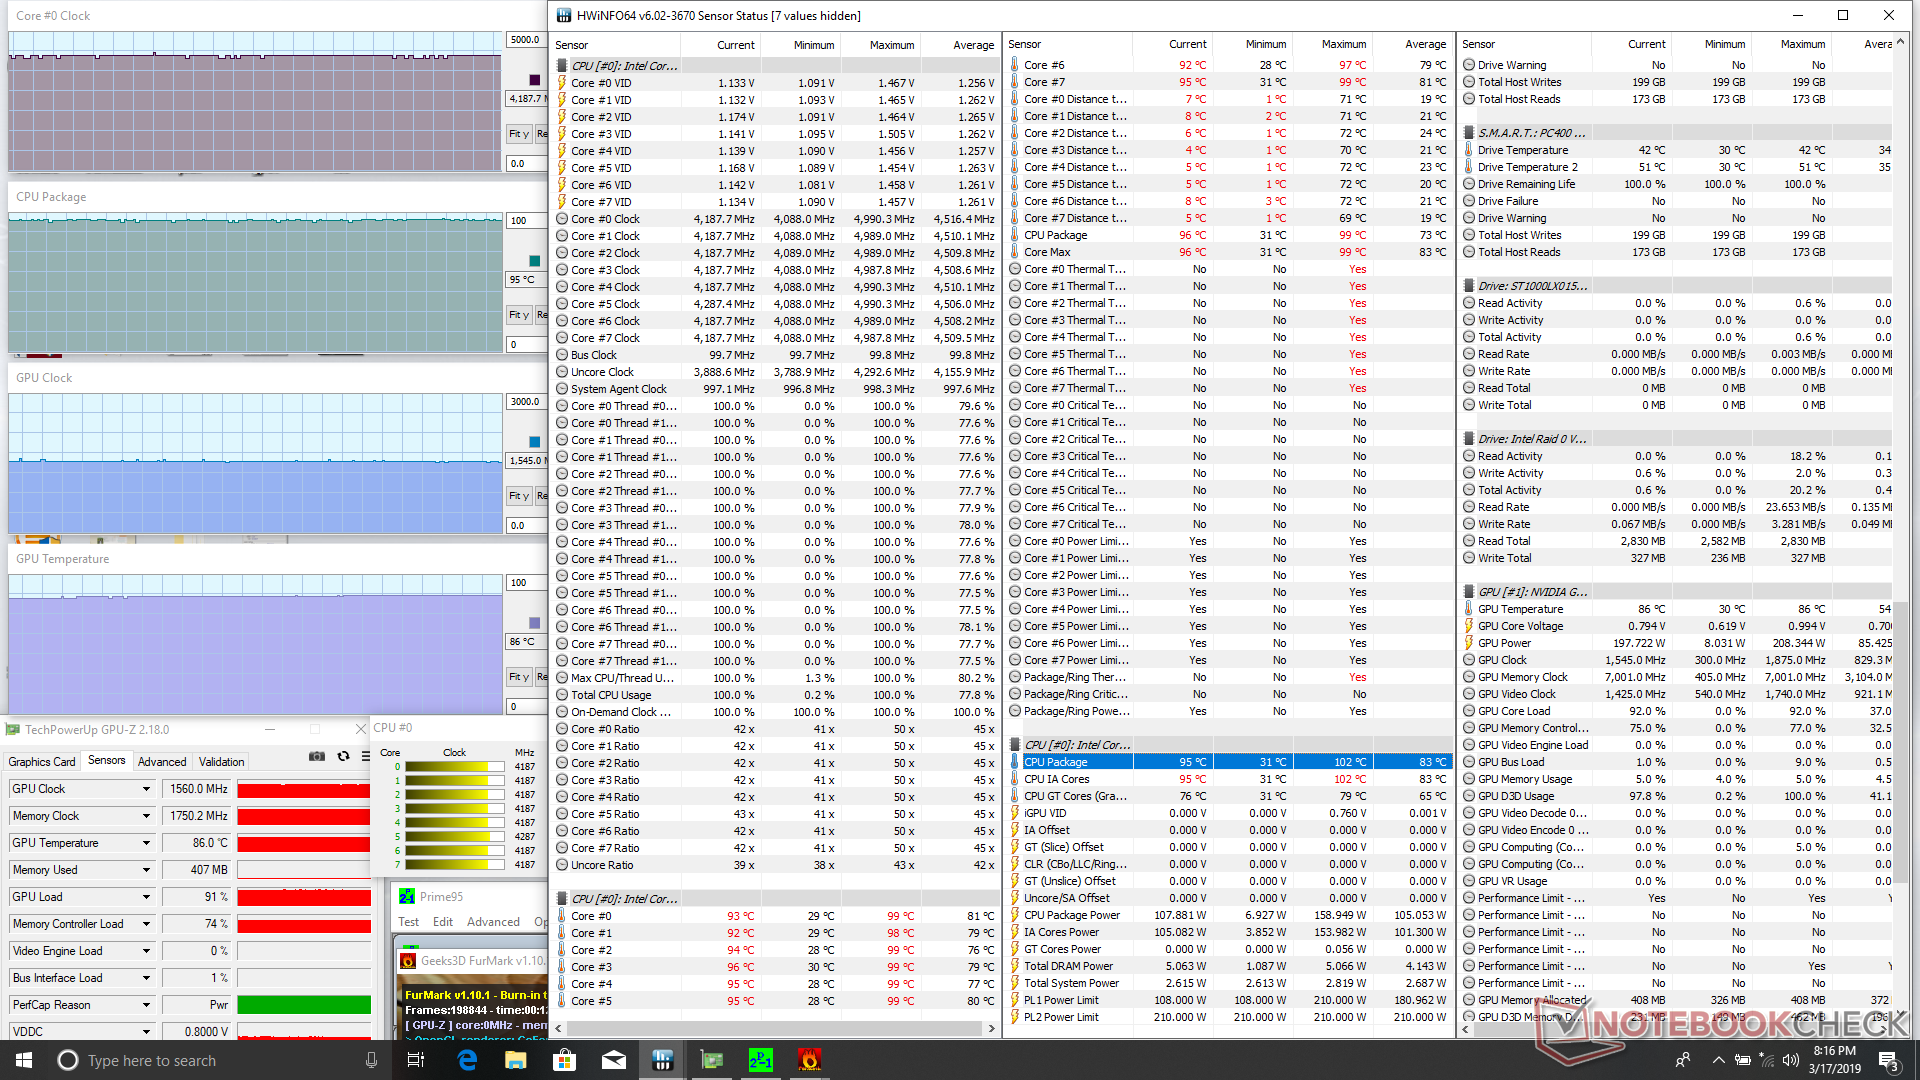
Task: Open Microsoft Edge from the taskbar
Action: [467, 1060]
